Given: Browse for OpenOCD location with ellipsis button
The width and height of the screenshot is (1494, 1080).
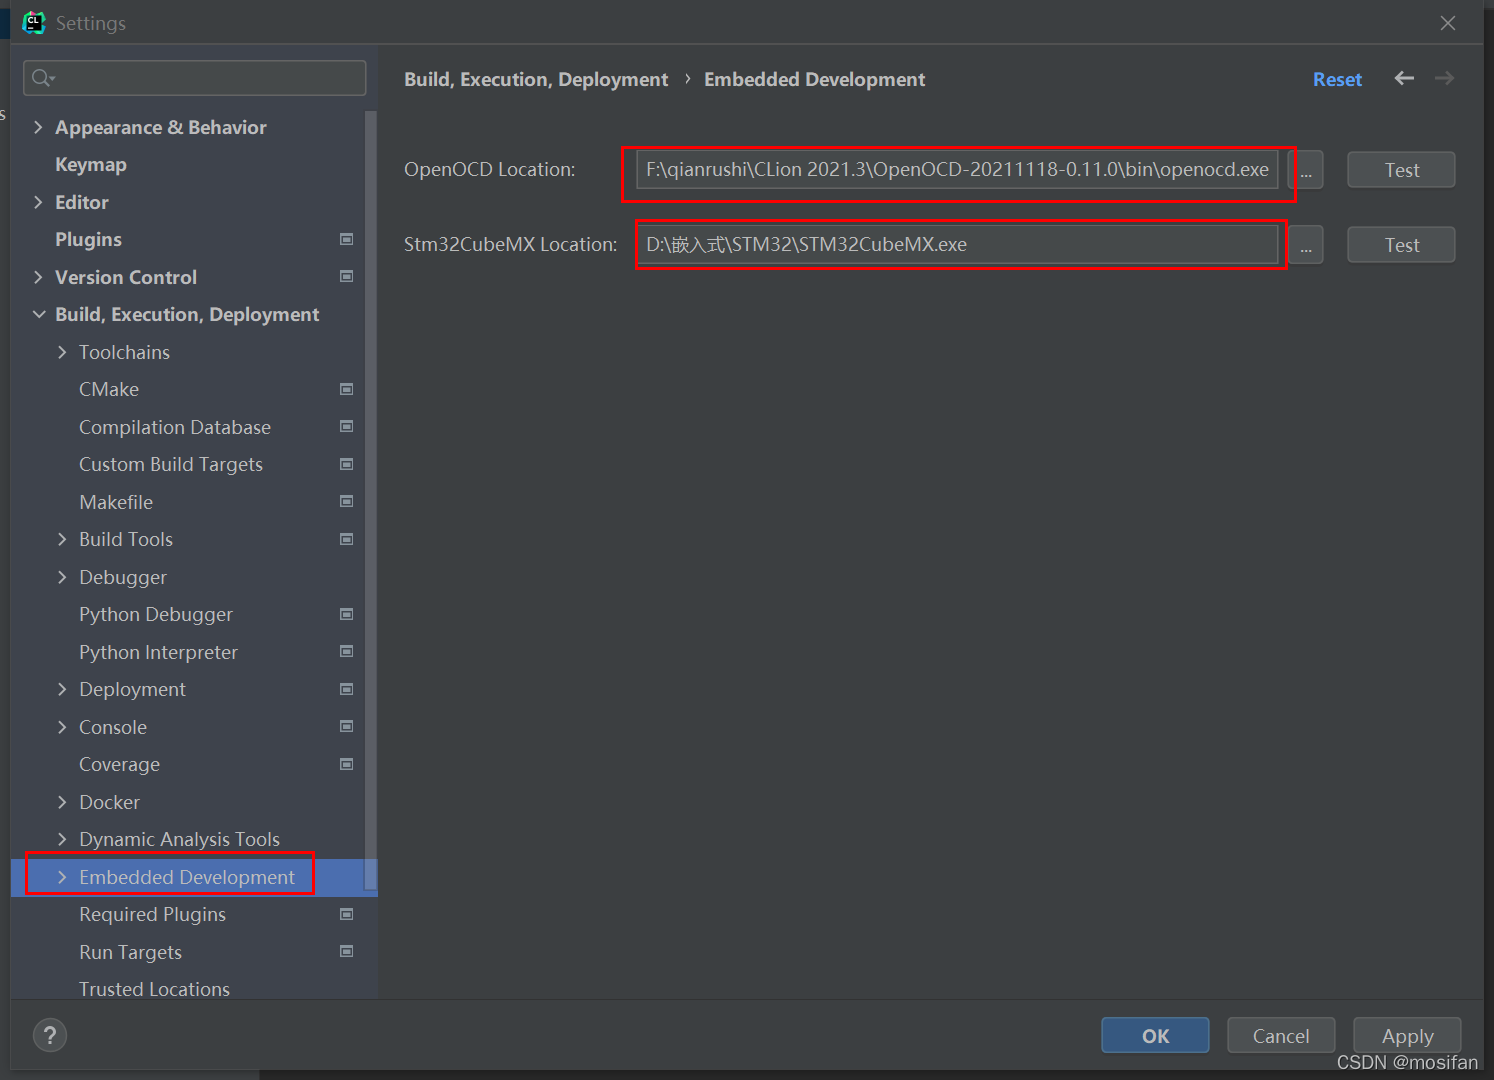Looking at the screenshot, I should (1306, 170).
